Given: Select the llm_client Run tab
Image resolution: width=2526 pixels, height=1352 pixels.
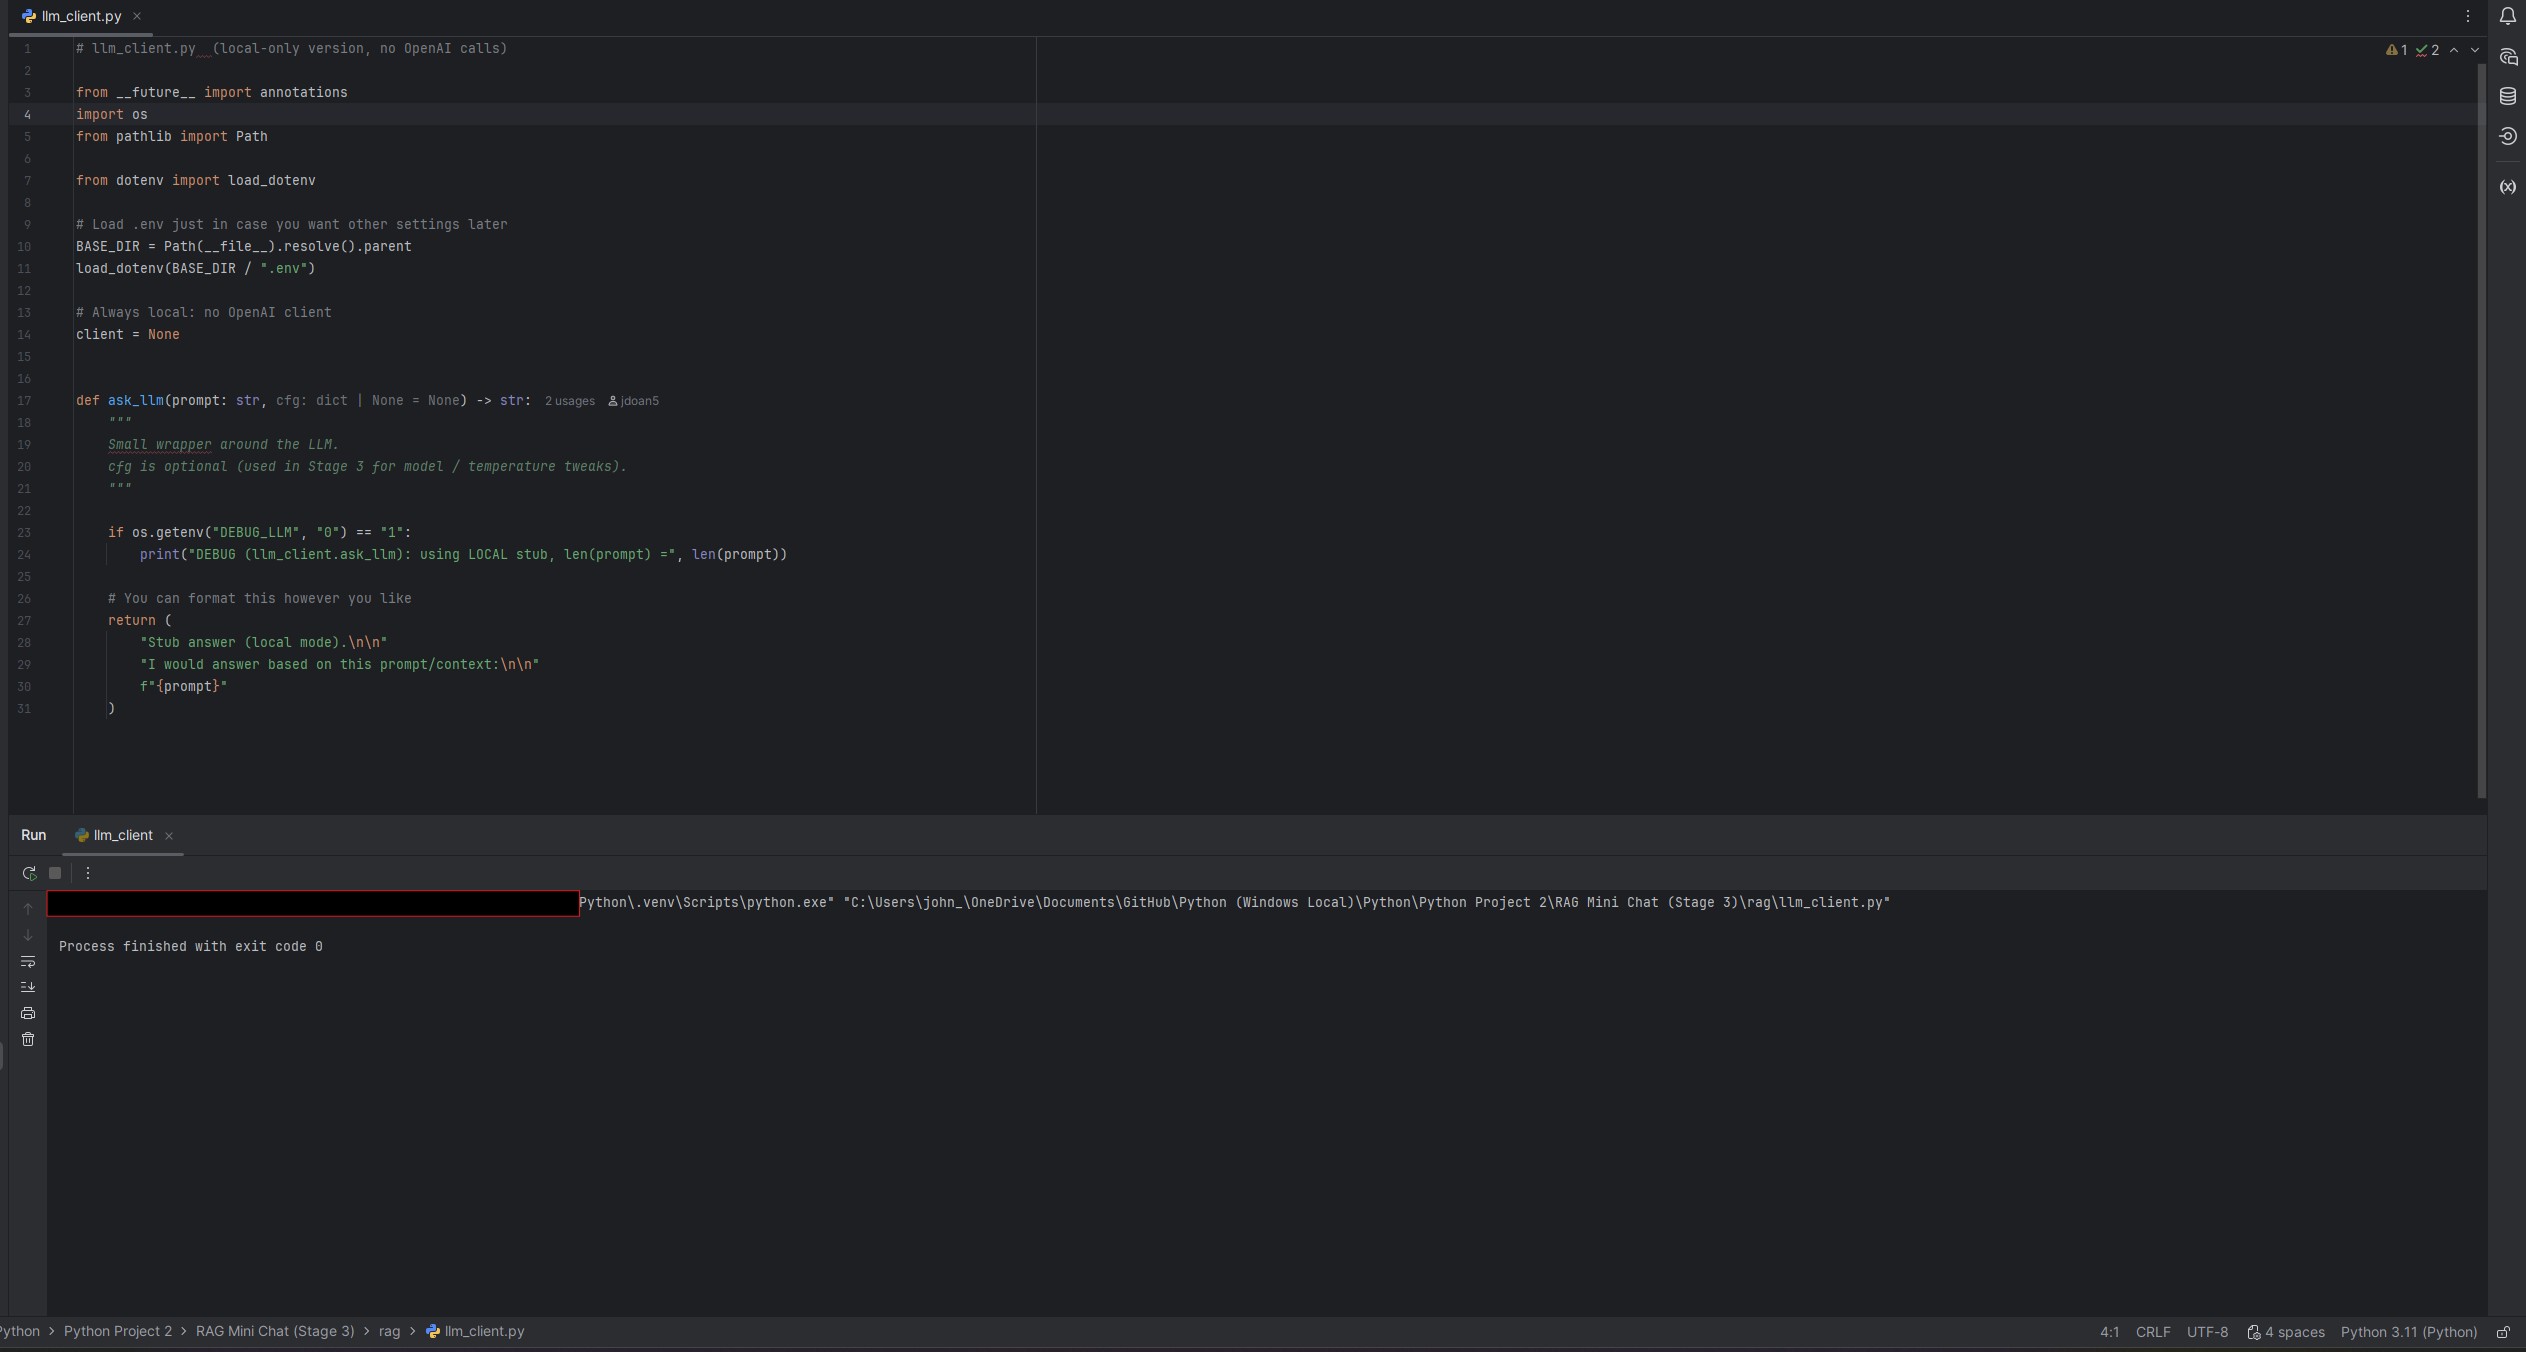Looking at the screenshot, I should click(122, 835).
